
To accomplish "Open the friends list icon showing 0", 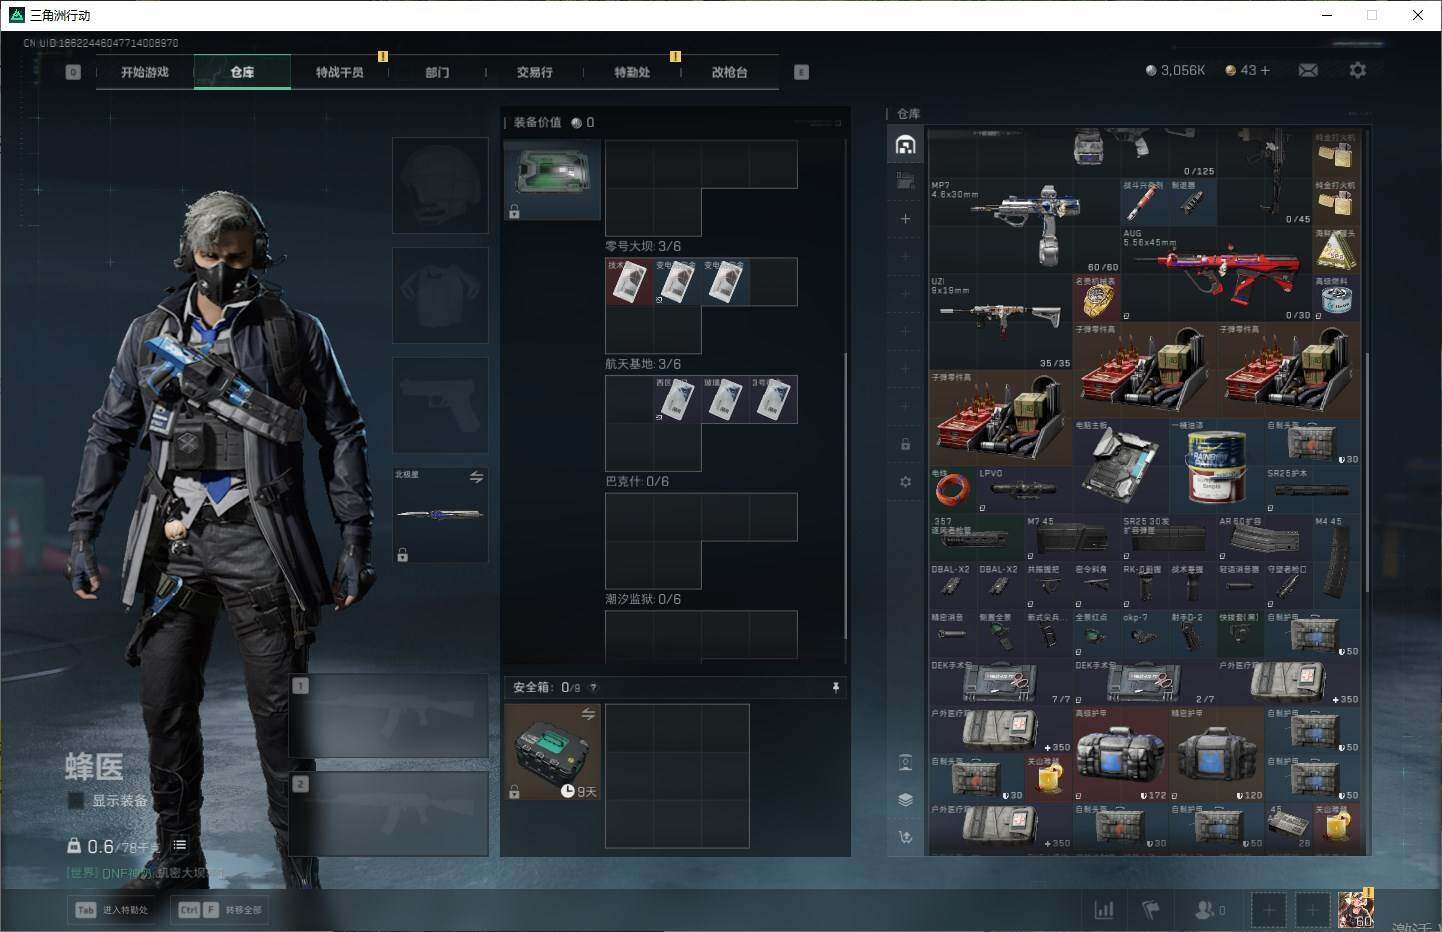I will (1209, 910).
